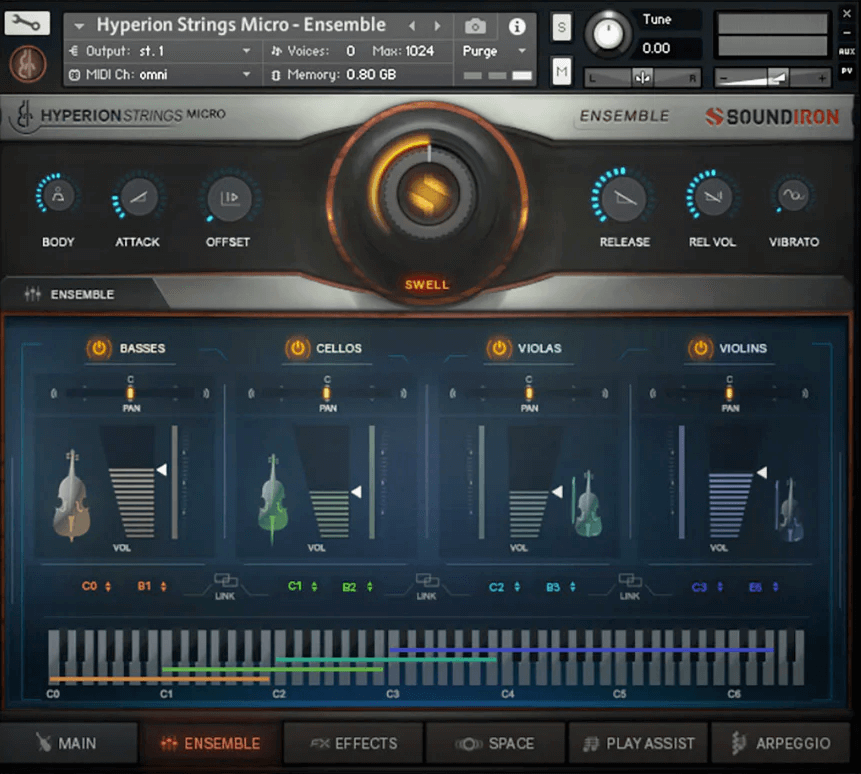Select the Rel Vol knob

coord(712,196)
